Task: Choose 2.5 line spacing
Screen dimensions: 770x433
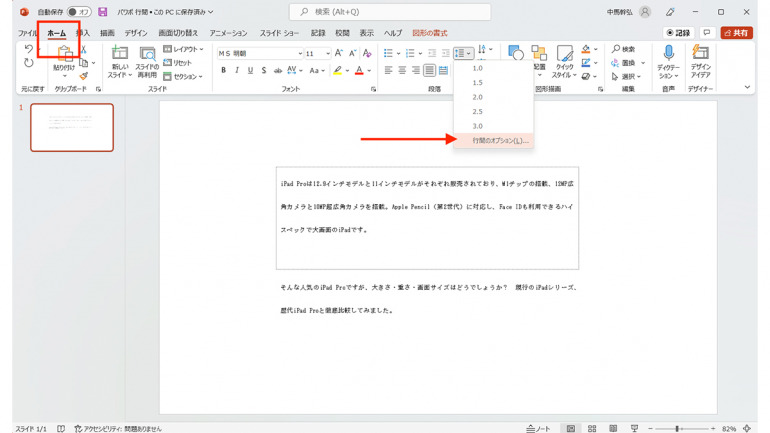Action: (494, 111)
